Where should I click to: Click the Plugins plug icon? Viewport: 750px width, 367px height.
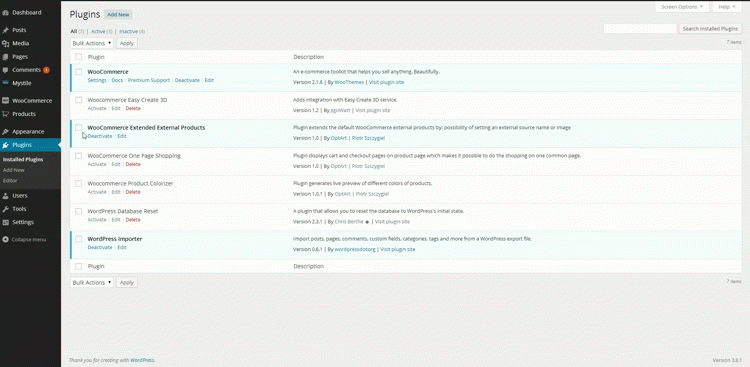(5, 145)
